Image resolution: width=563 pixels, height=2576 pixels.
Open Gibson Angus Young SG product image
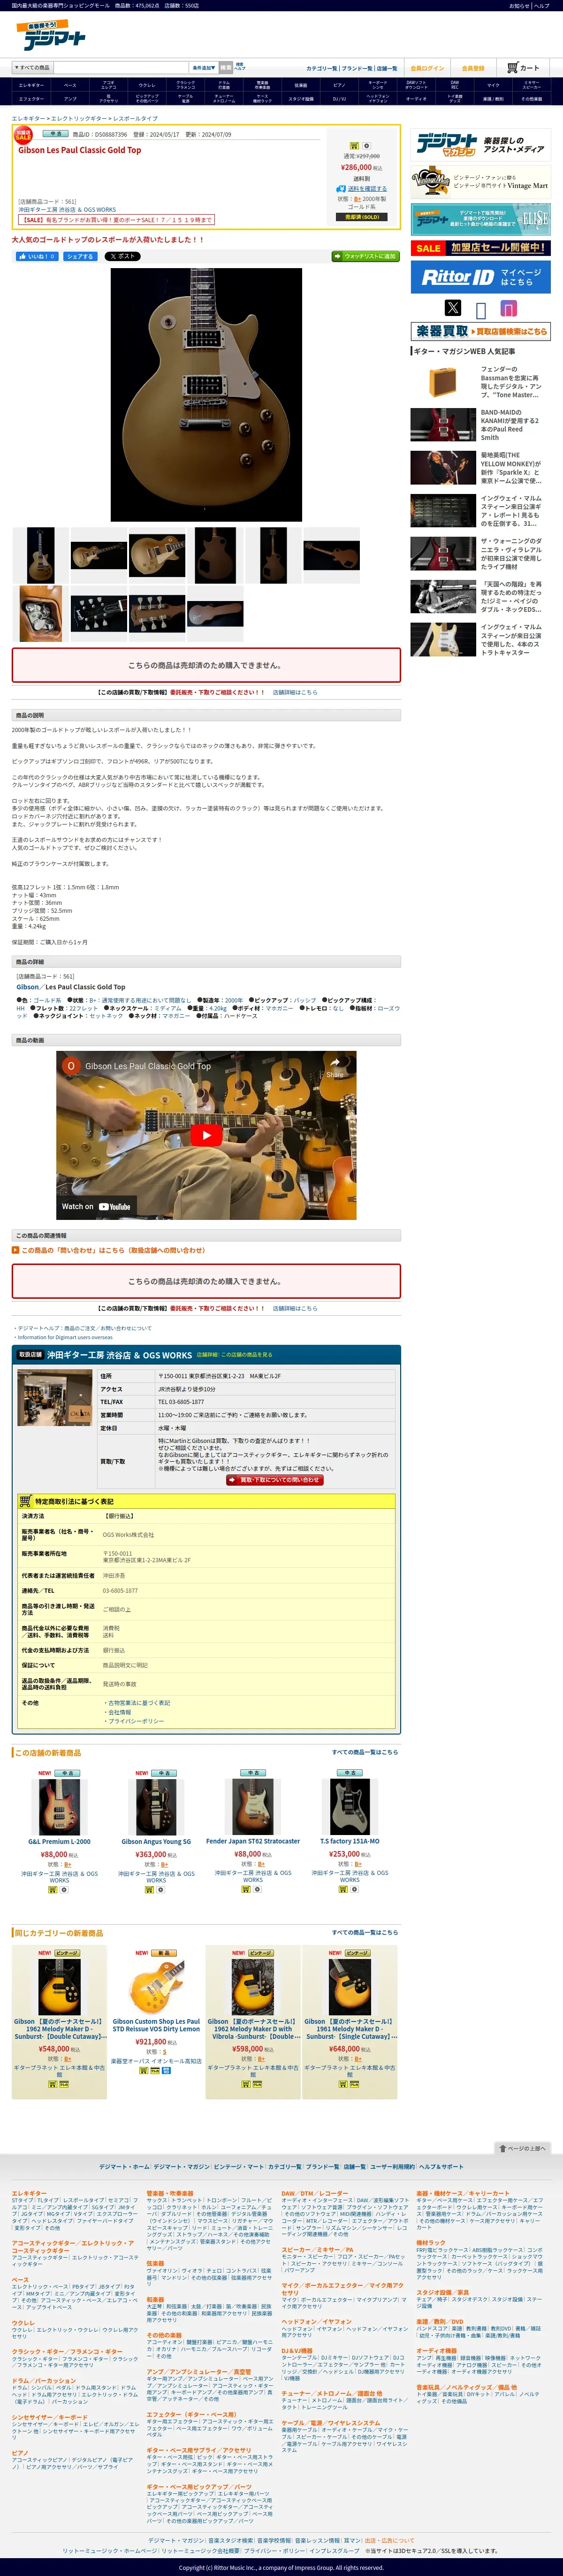point(156,1807)
